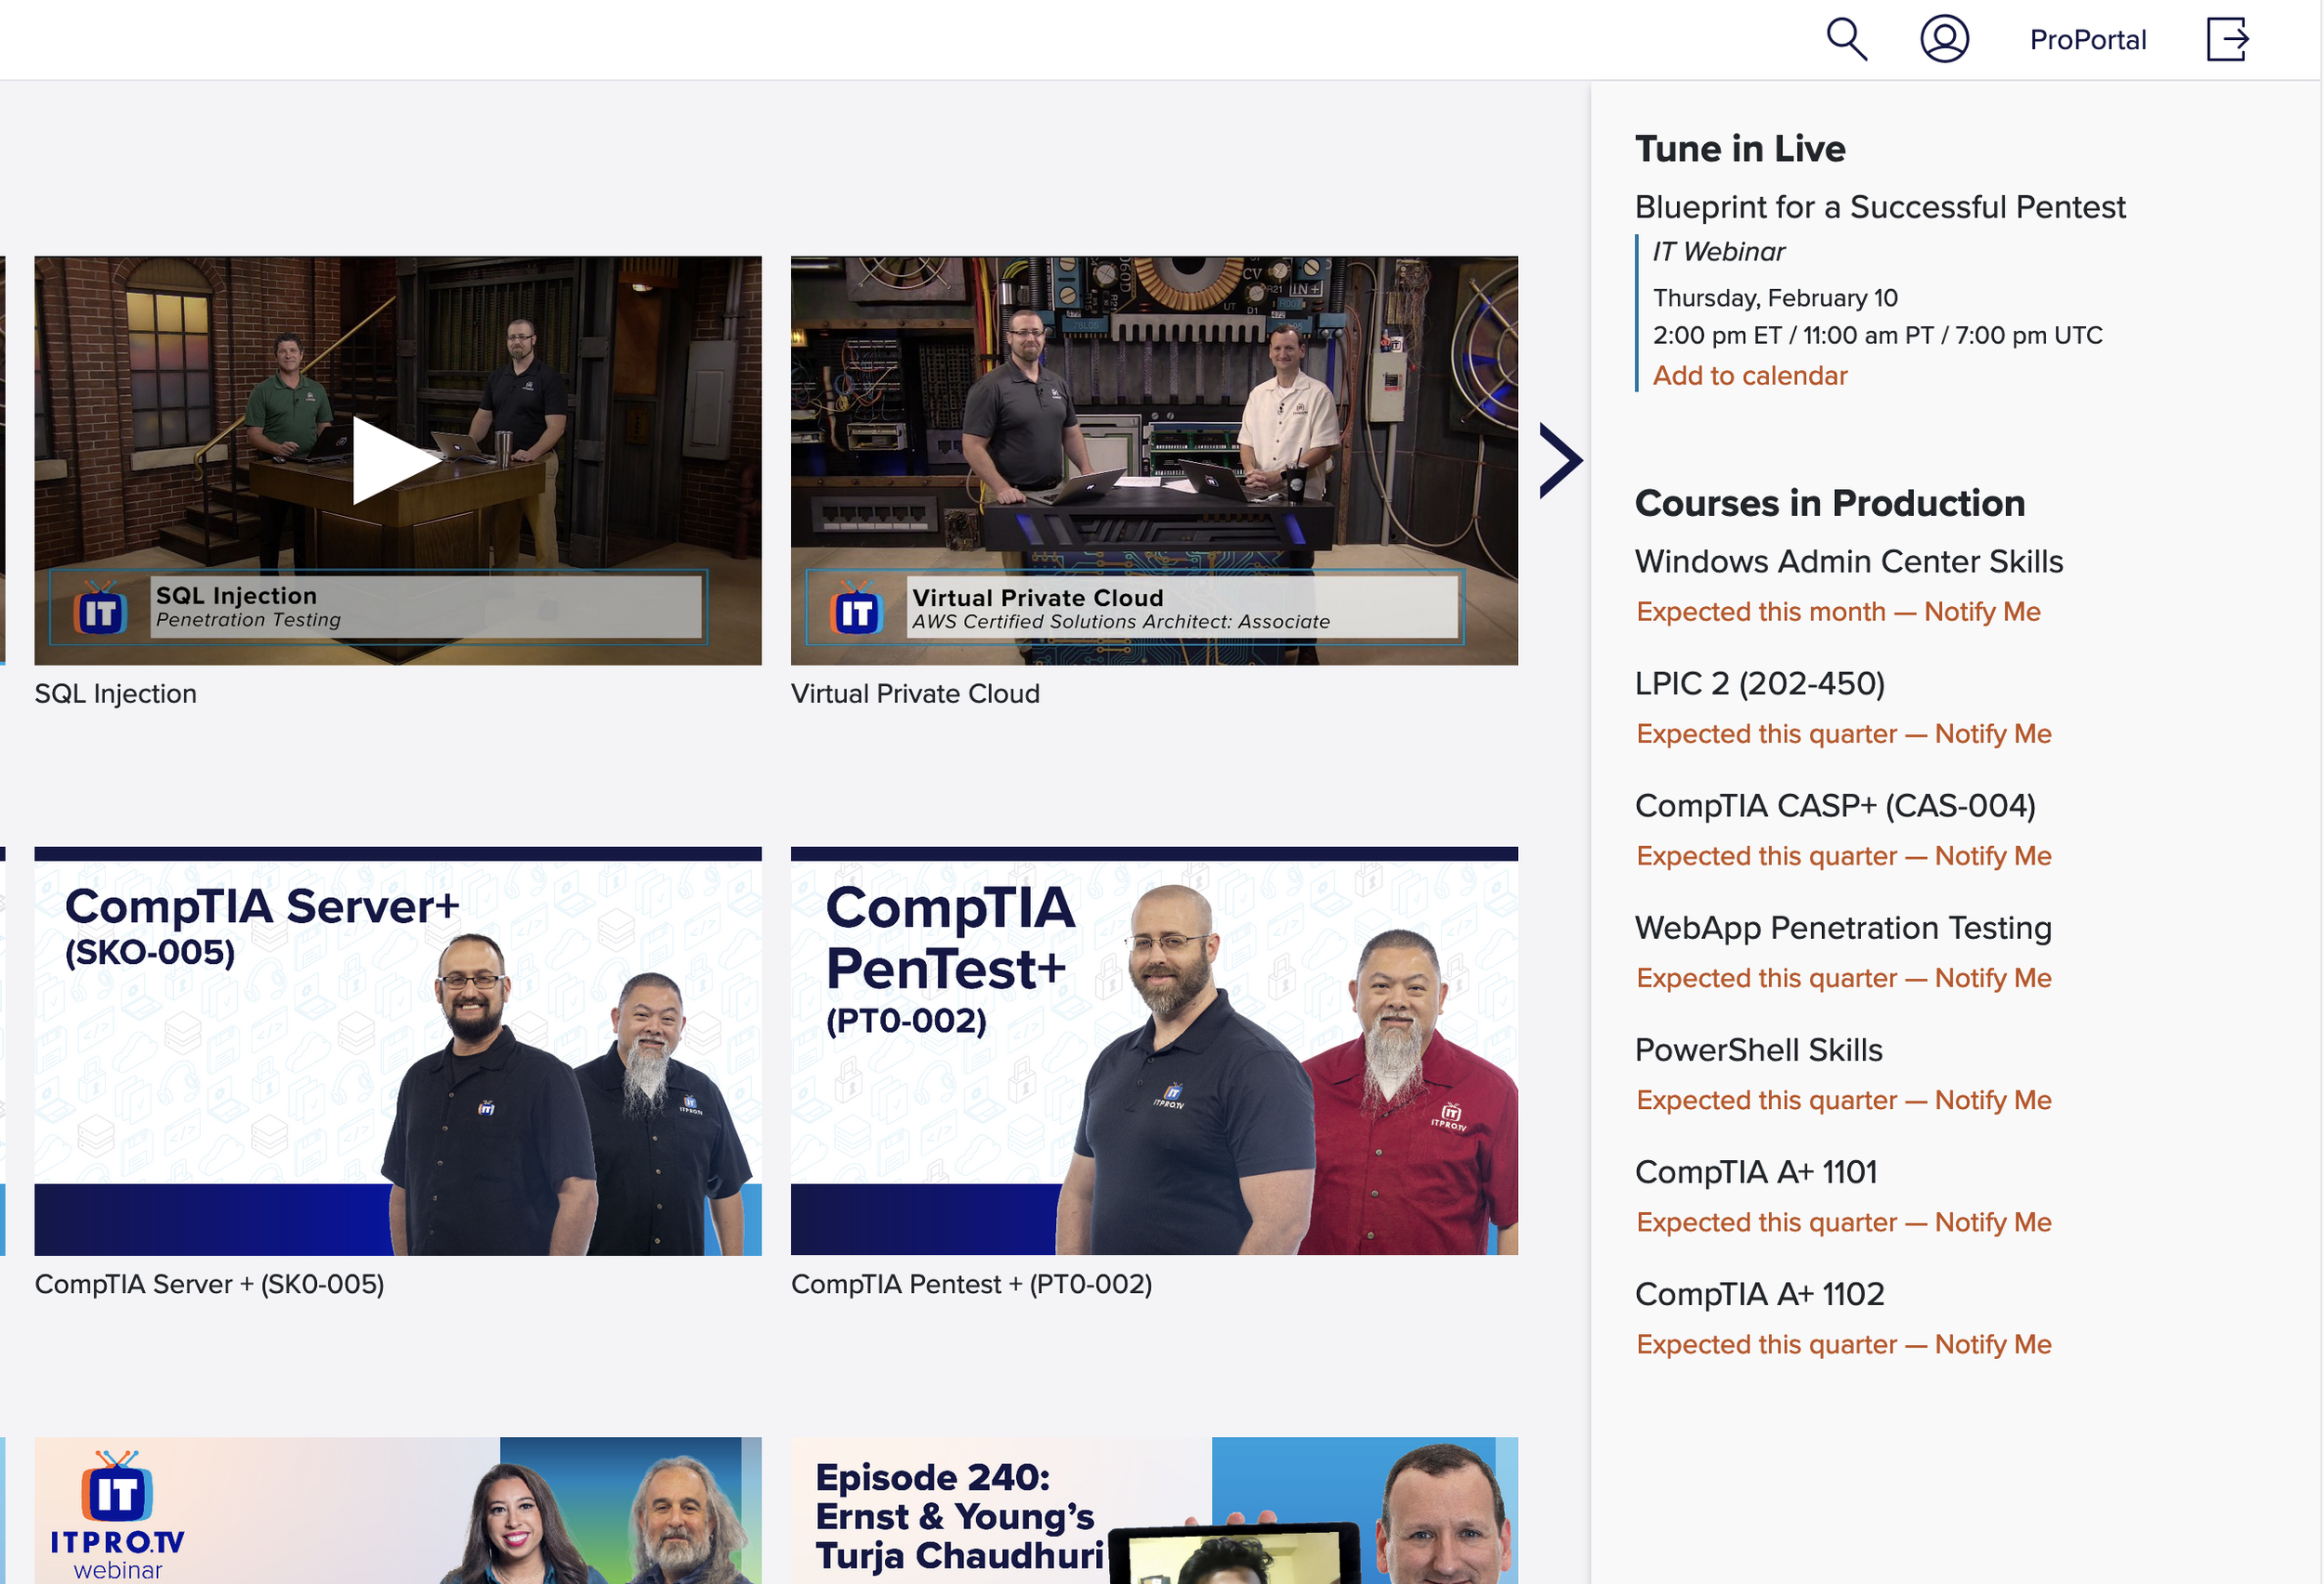Click Add to calendar link
2324x1584 pixels.
(x=1750, y=376)
